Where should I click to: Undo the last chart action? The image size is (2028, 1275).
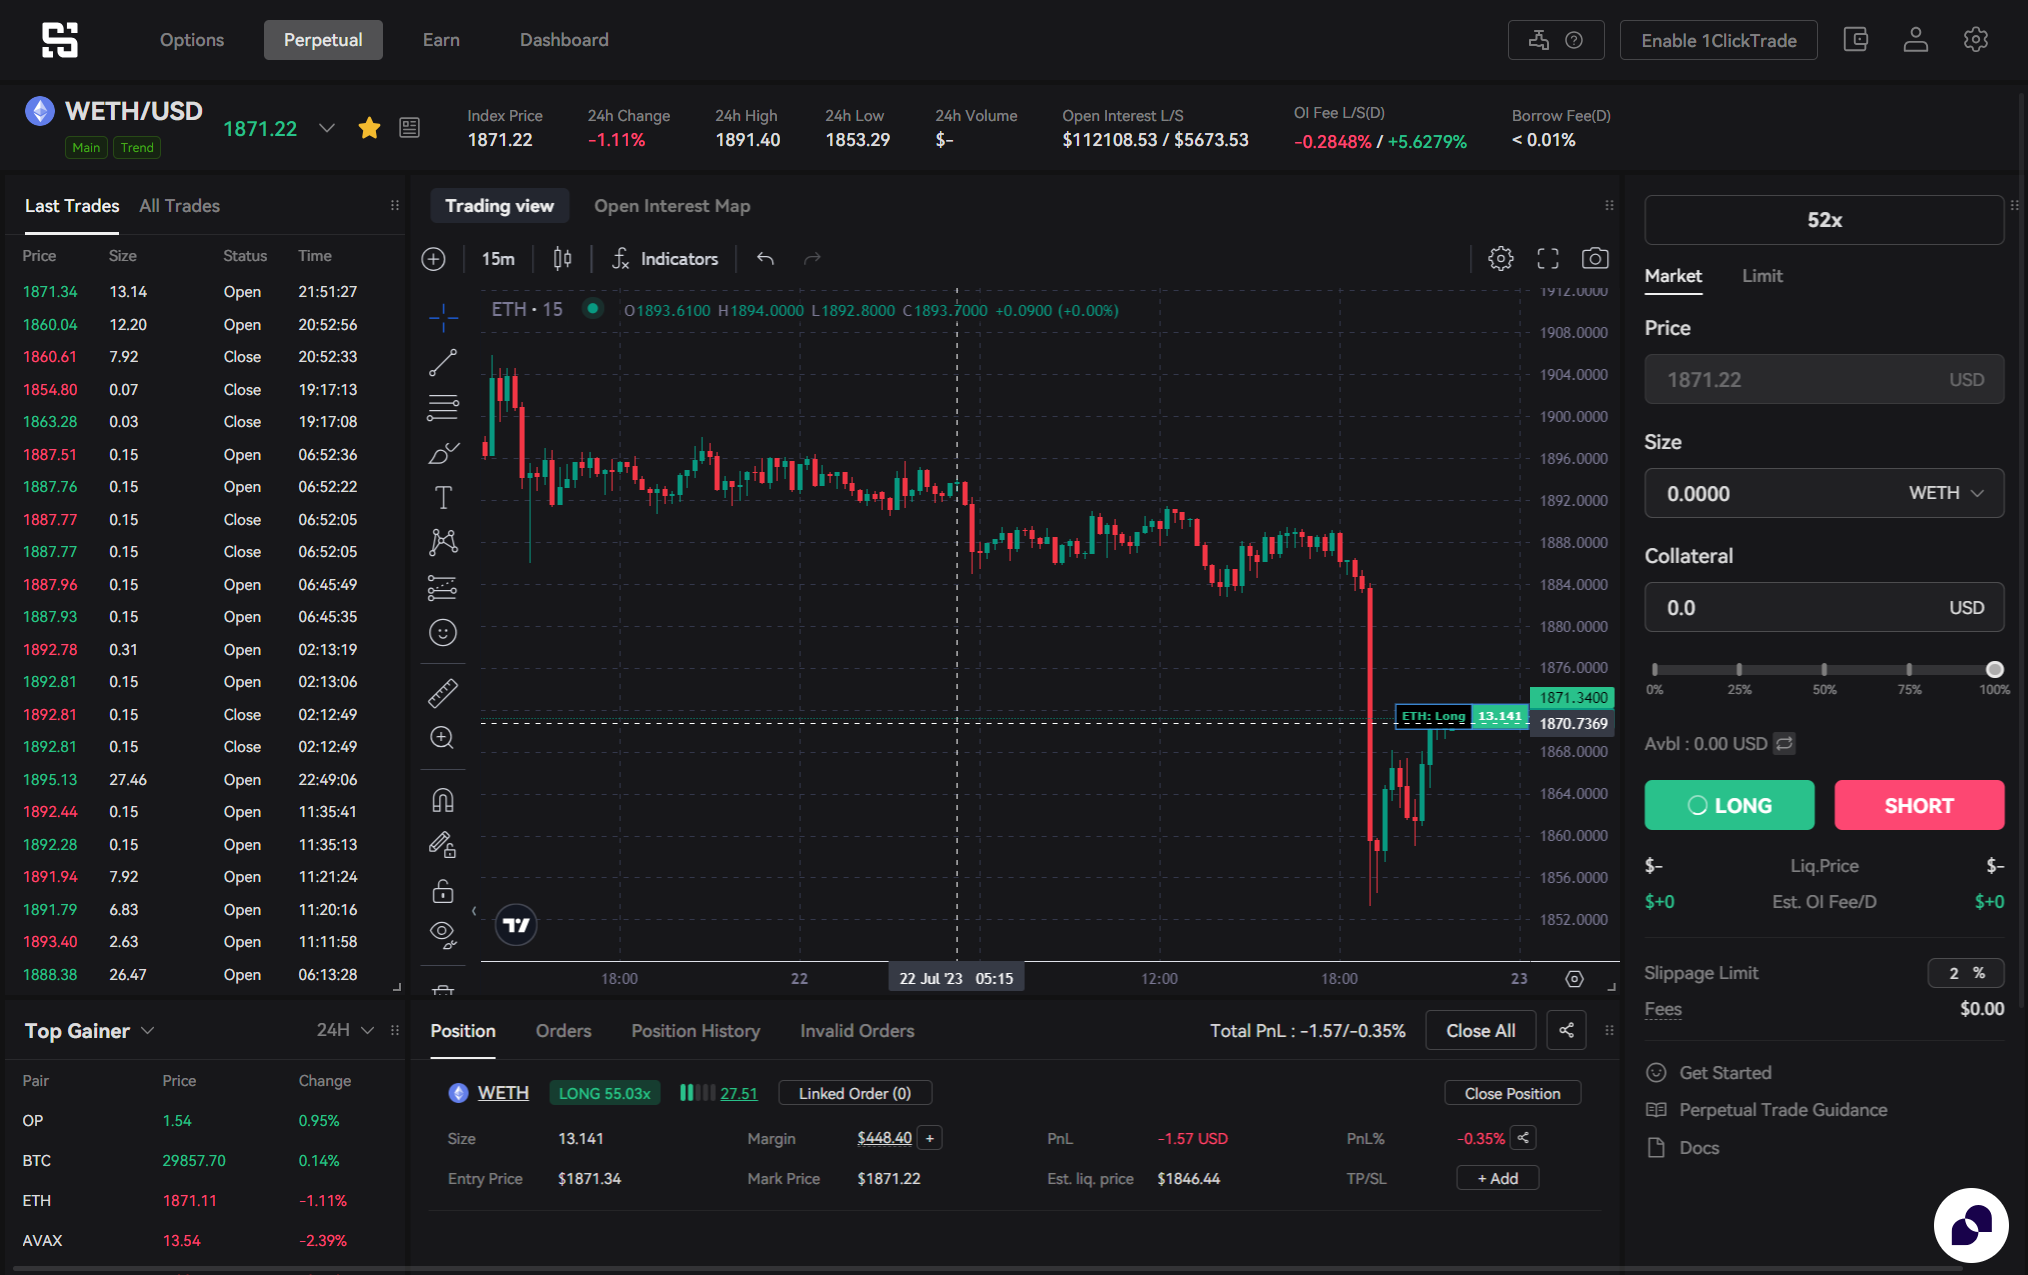coord(765,259)
